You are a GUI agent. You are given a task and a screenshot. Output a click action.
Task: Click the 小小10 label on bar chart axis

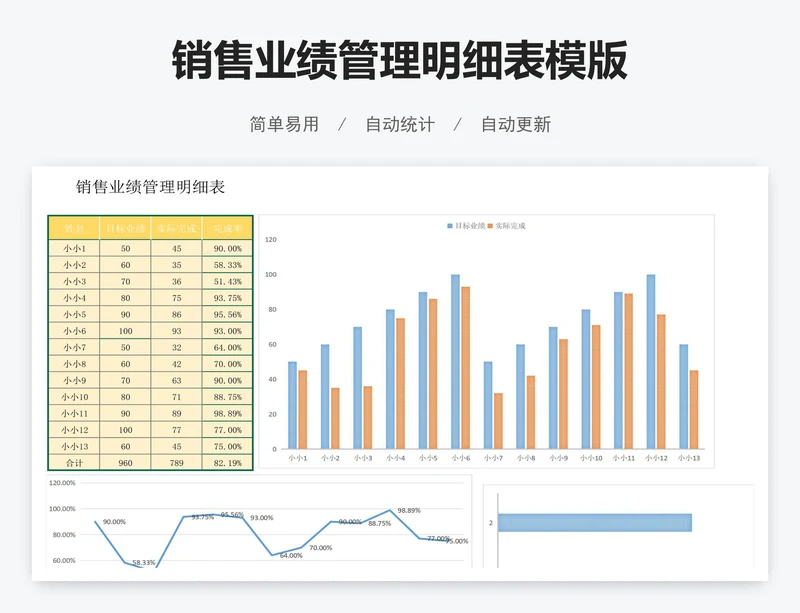point(591,458)
